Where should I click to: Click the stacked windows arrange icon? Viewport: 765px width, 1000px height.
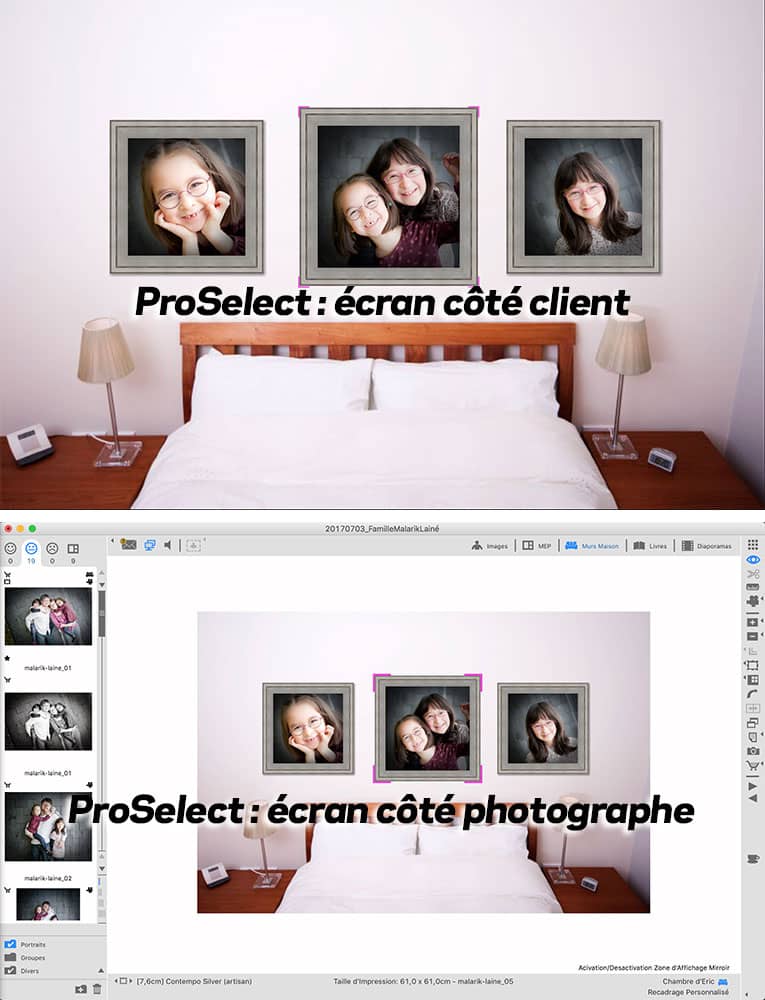pyautogui.click(x=753, y=723)
